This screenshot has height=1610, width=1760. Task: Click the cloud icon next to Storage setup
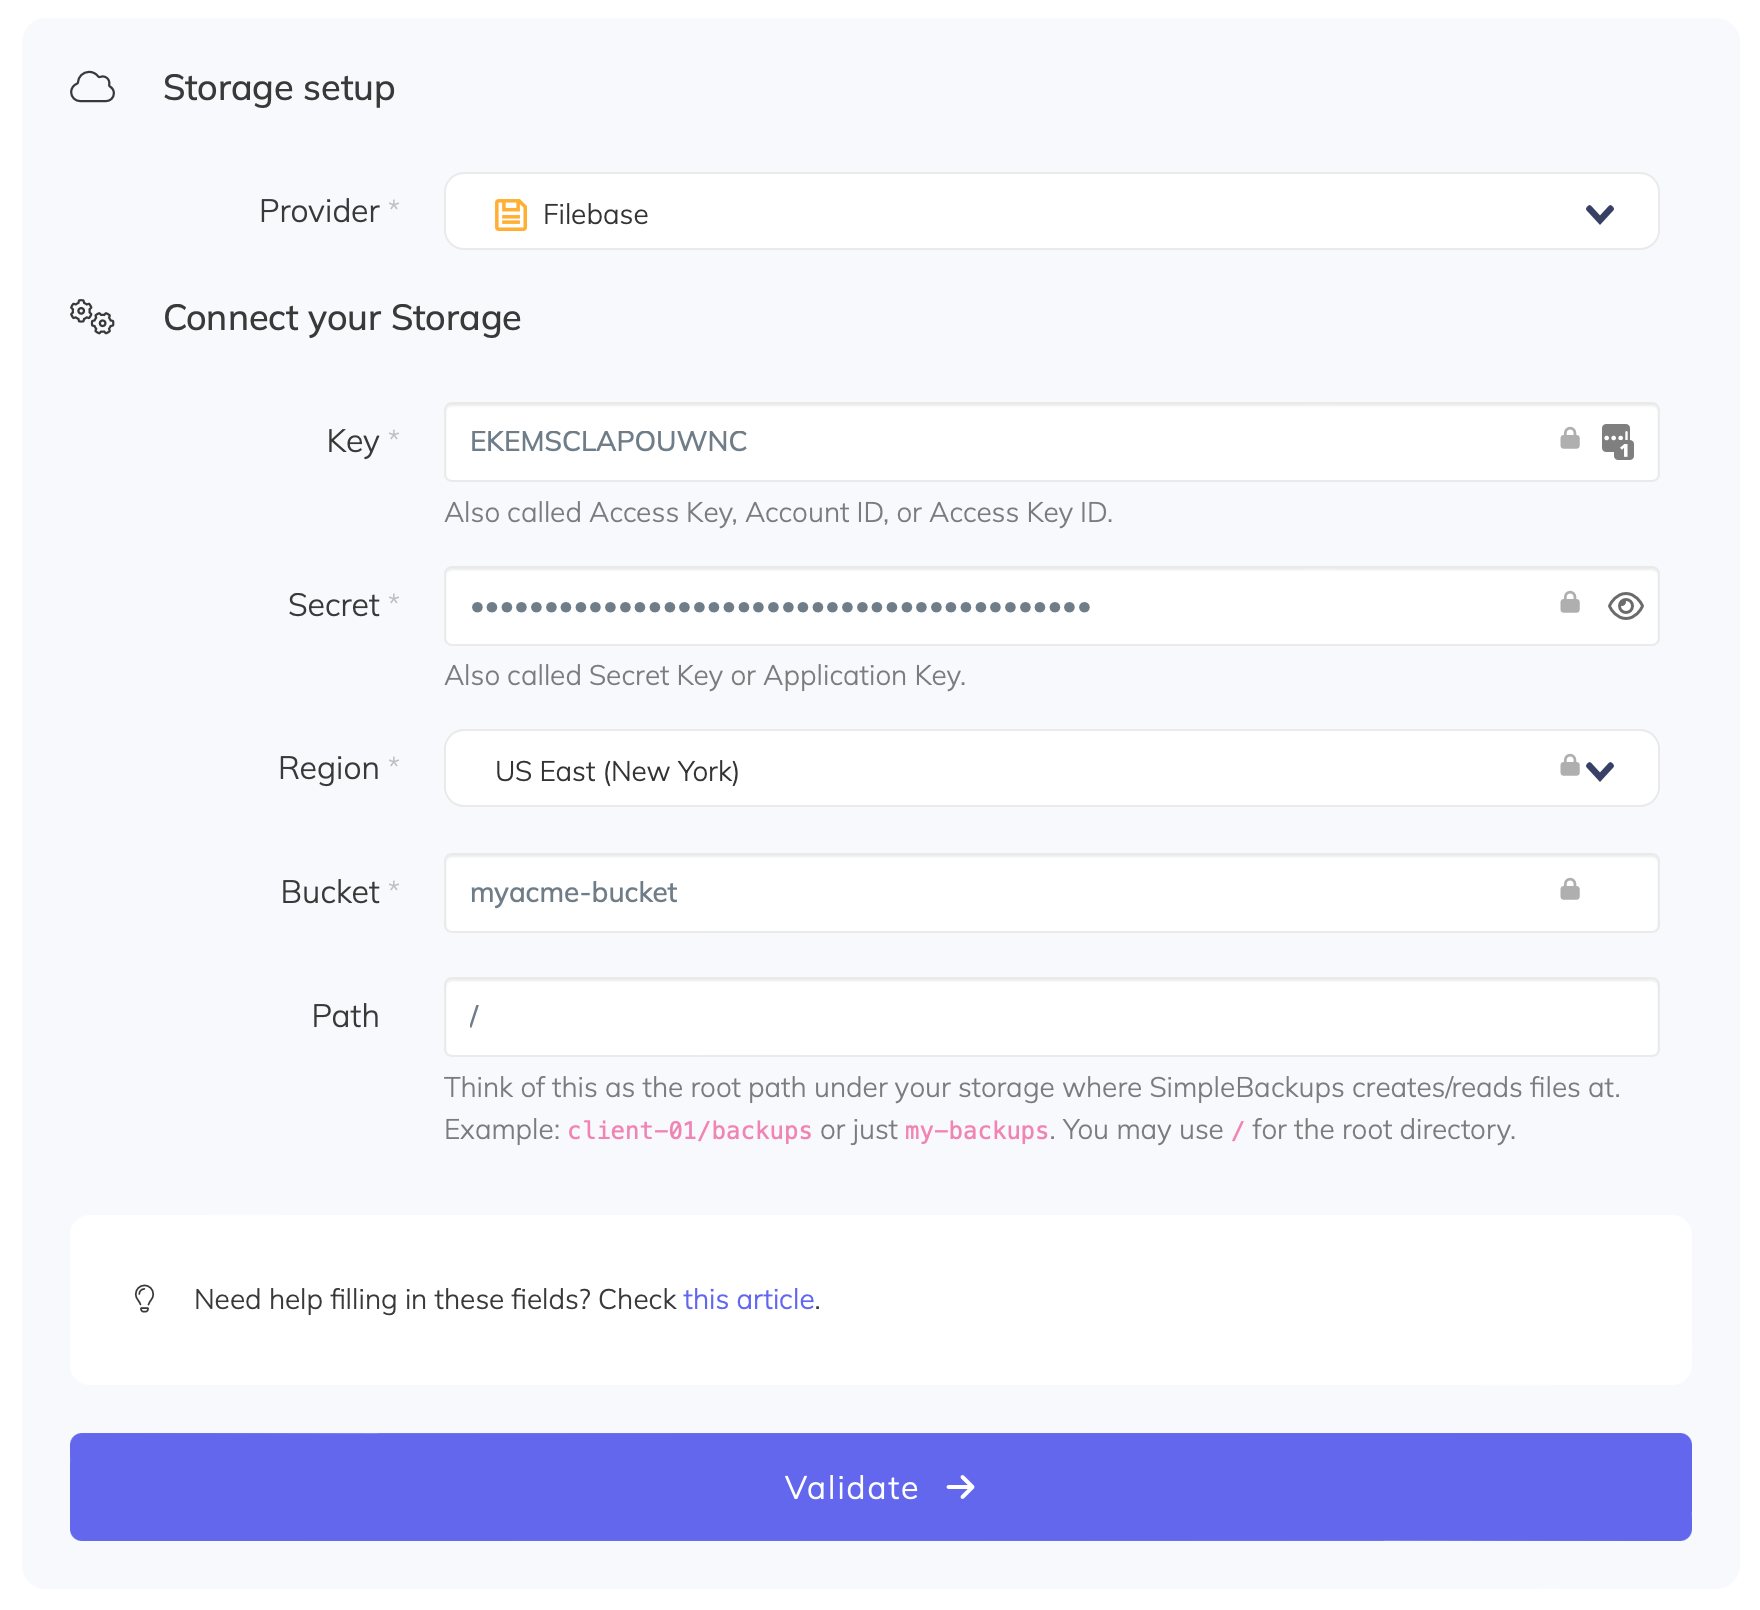tap(92, 88)
